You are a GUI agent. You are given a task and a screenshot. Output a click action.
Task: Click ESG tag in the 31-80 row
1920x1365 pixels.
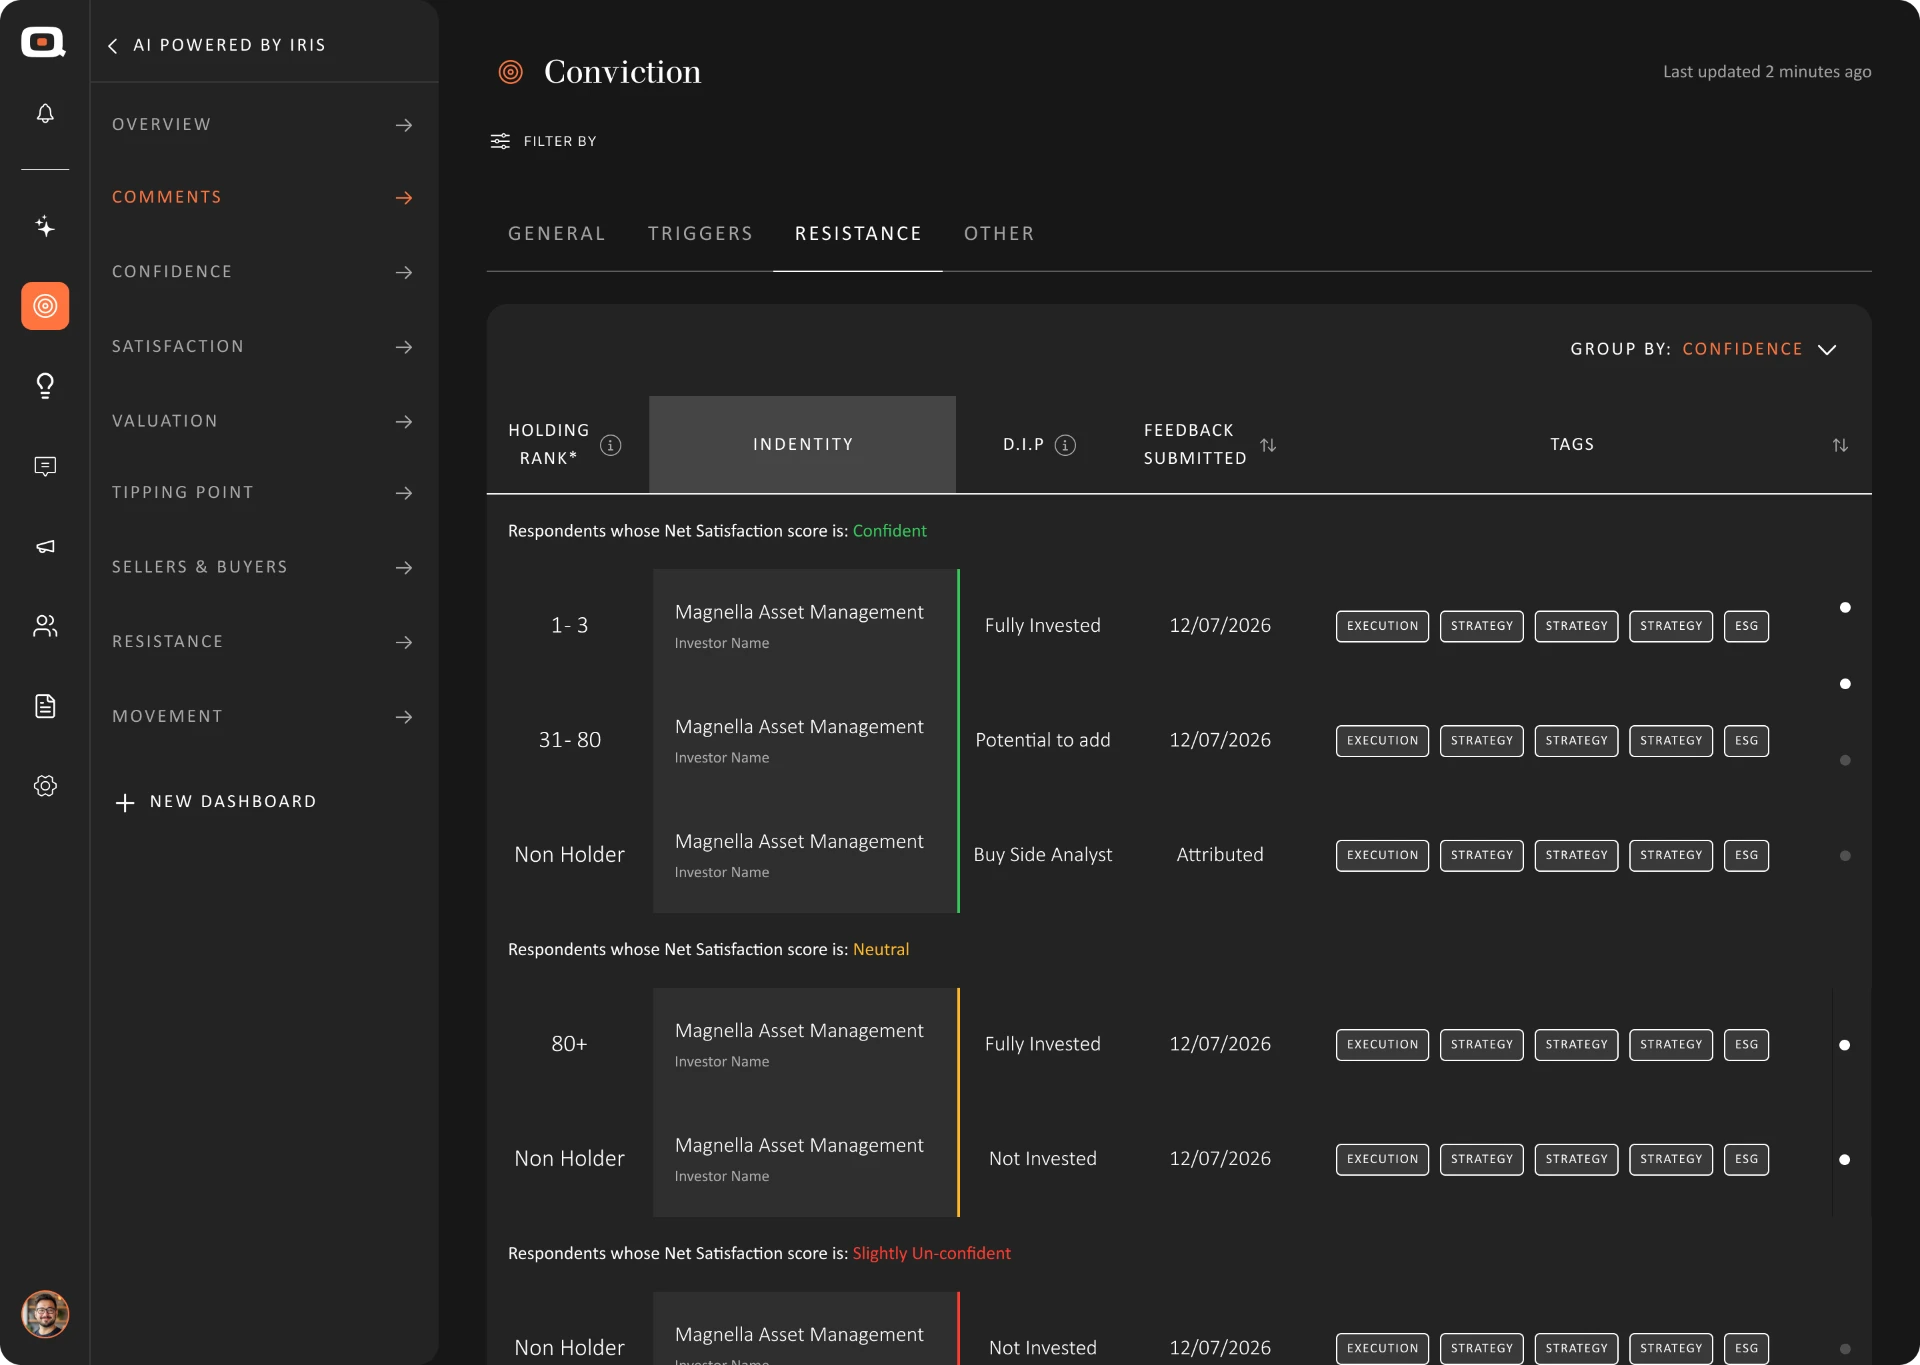(1746, 741)
